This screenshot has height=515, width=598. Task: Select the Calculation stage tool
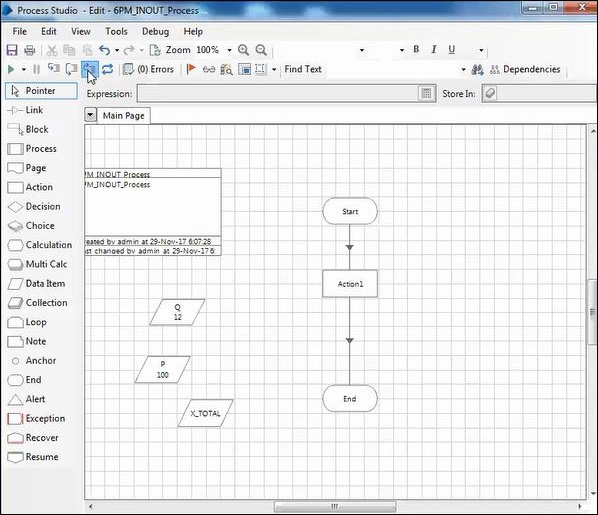(40, 245)
